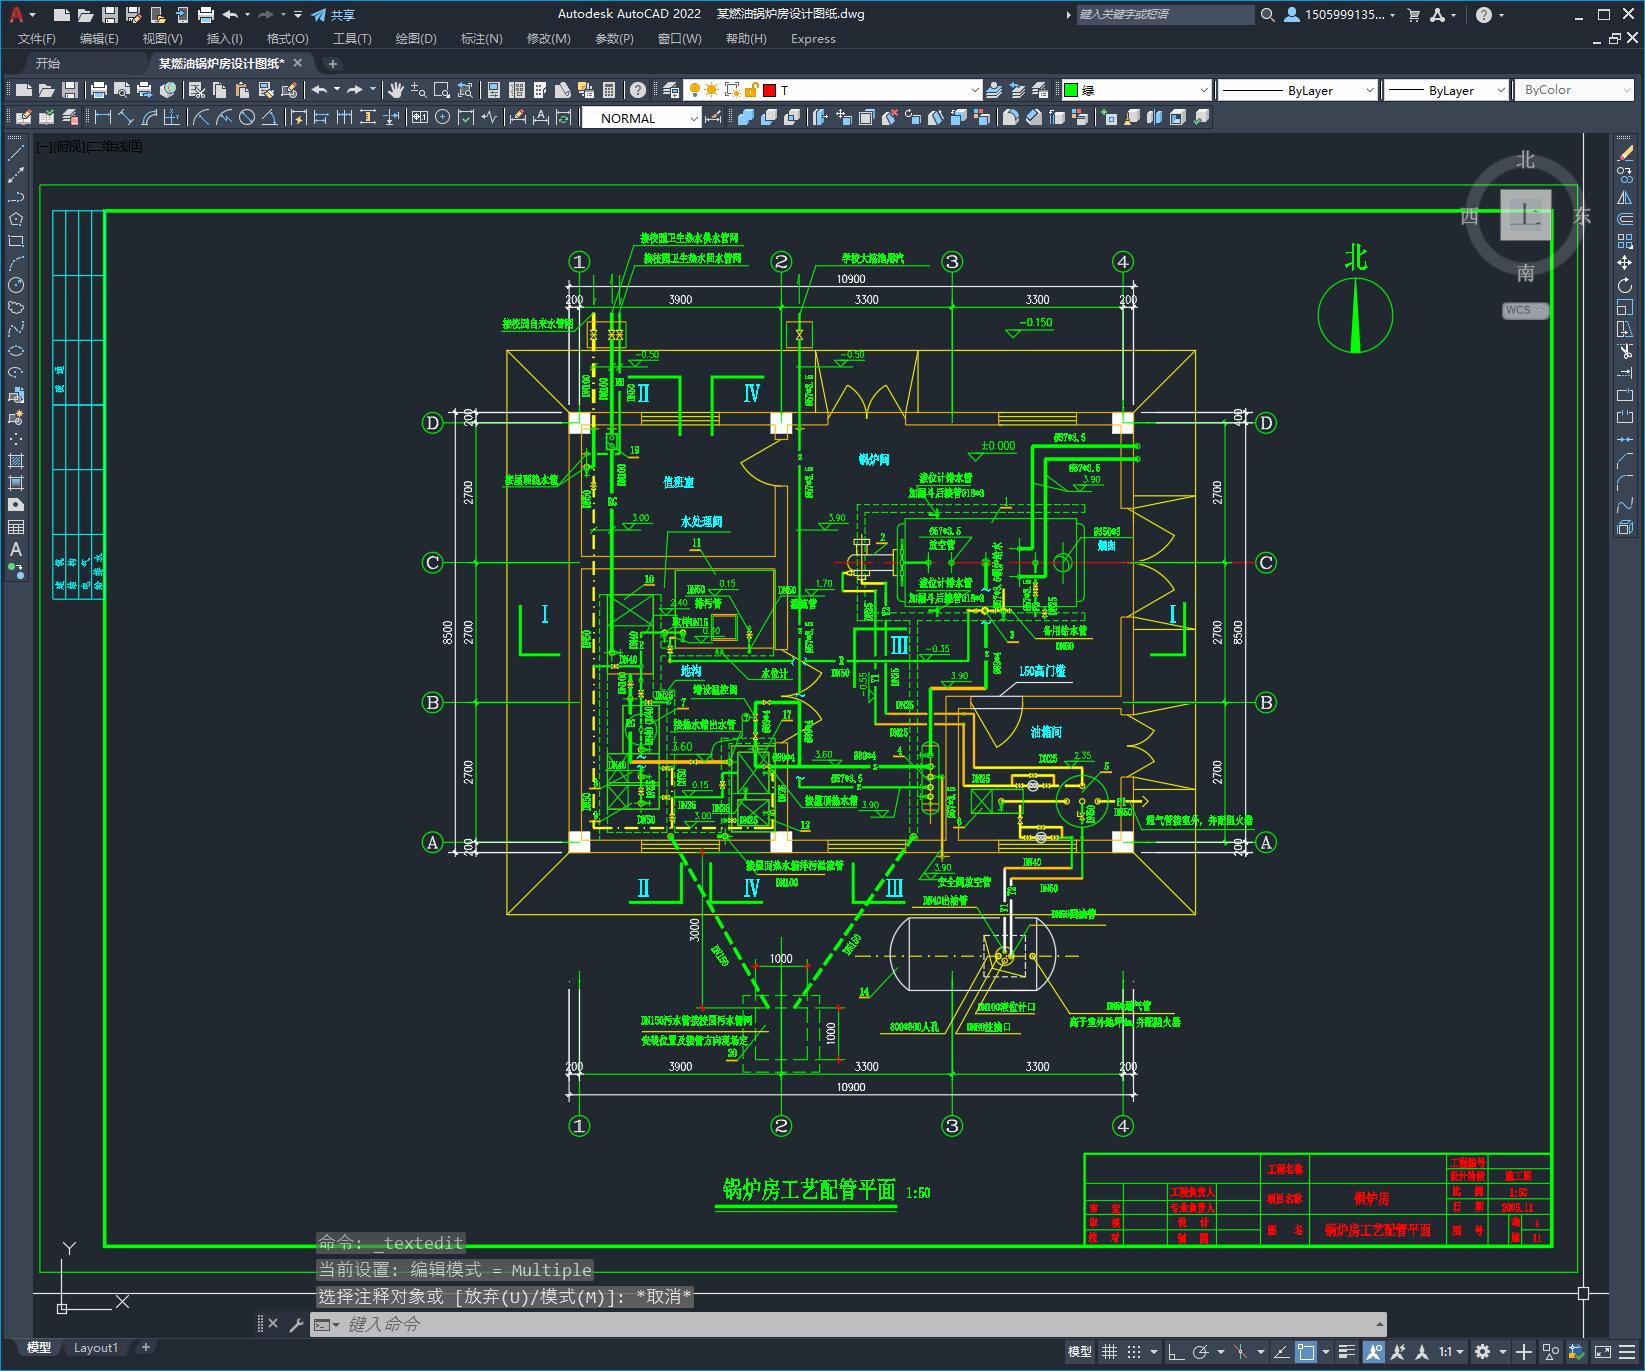The image size is (1645, 1371).
Task: Click the Cut icon in the standard toolbar
Action: [x=197, y=90]
